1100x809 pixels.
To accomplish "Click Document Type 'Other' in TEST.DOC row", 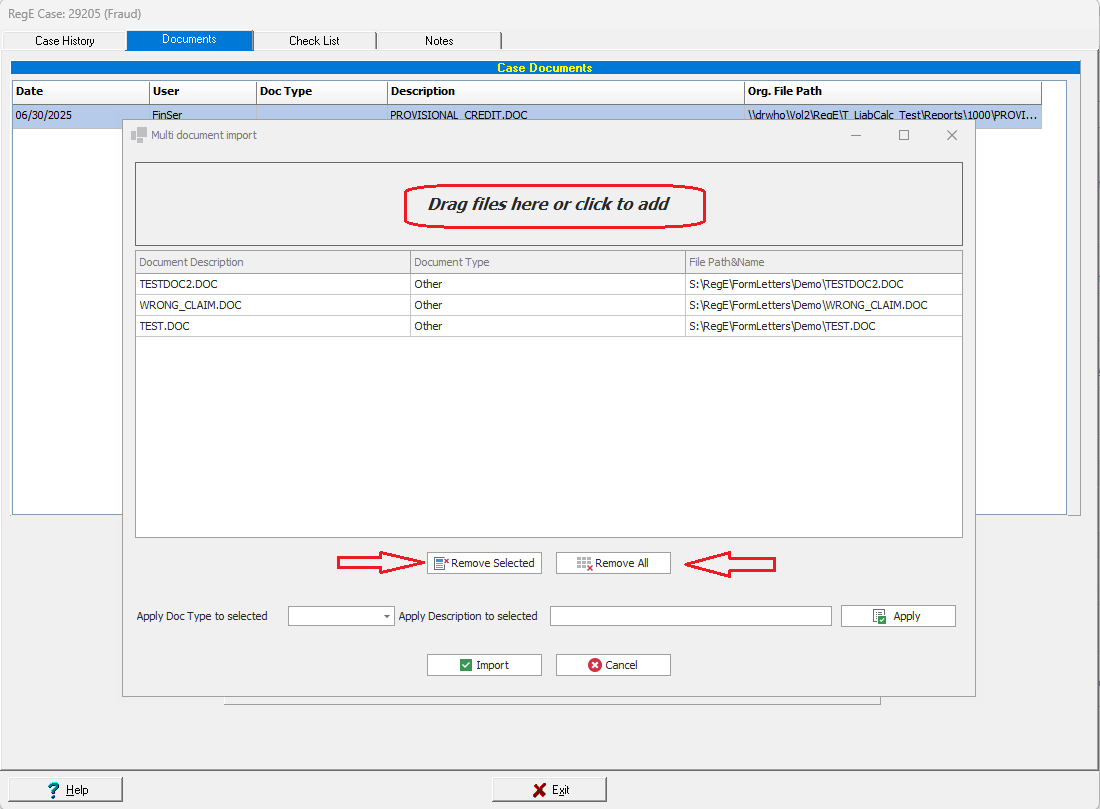I will click(x=547, y=326).
